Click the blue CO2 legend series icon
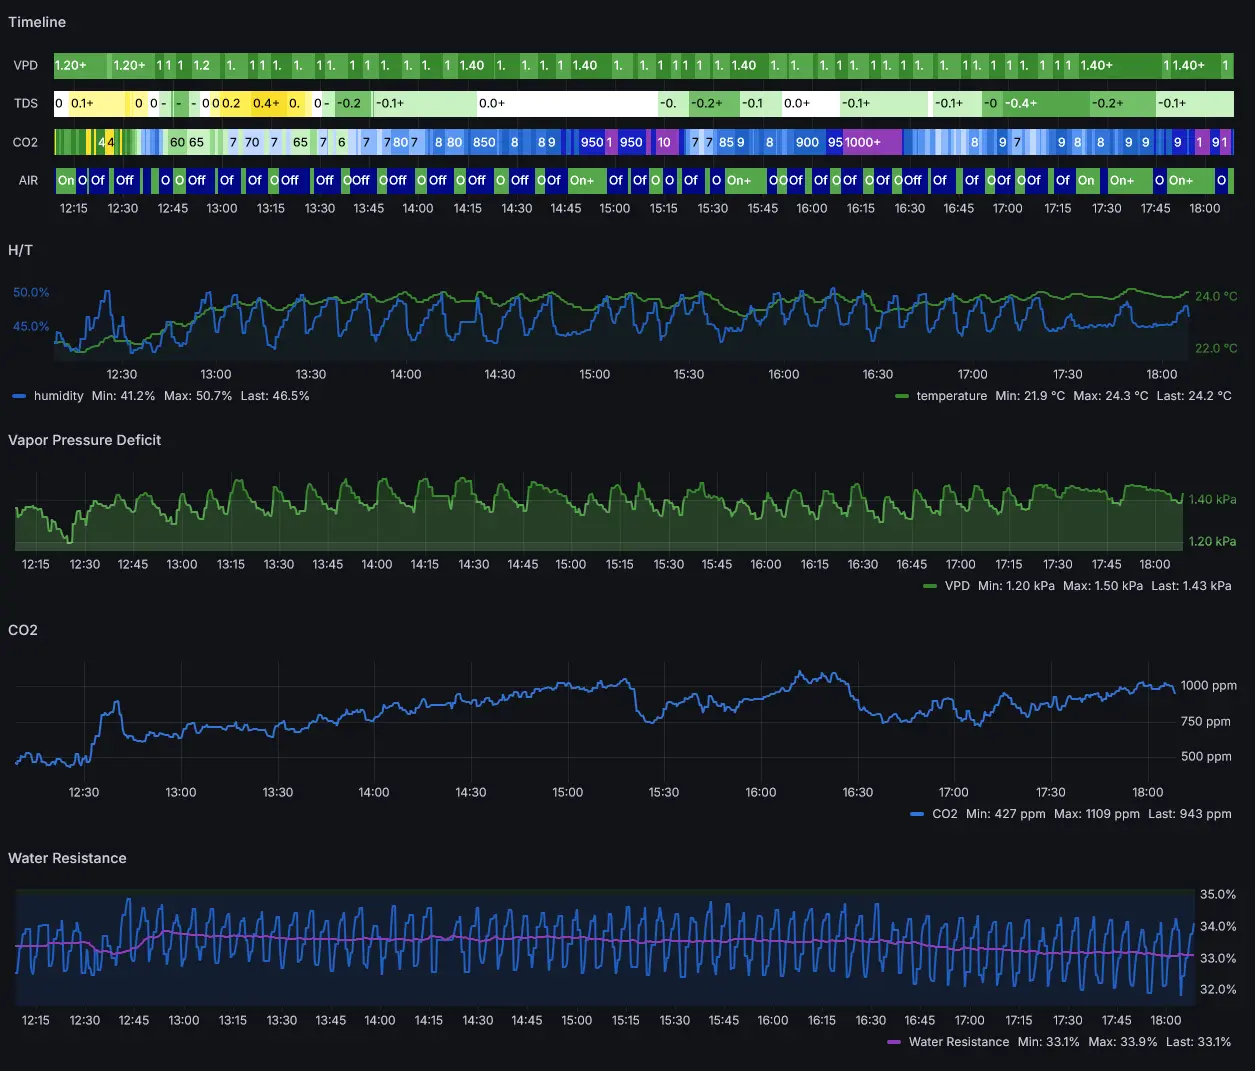 pyautogui.click(x=917, y=814)
